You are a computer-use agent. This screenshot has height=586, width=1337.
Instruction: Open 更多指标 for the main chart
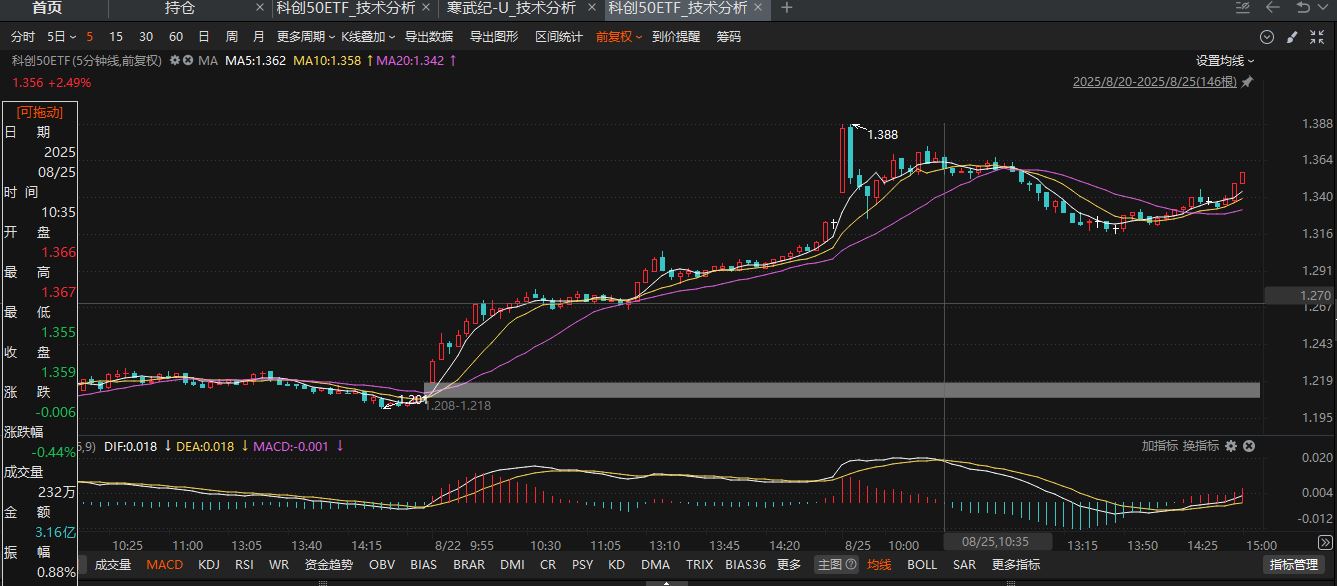(x=1016, y=565)
